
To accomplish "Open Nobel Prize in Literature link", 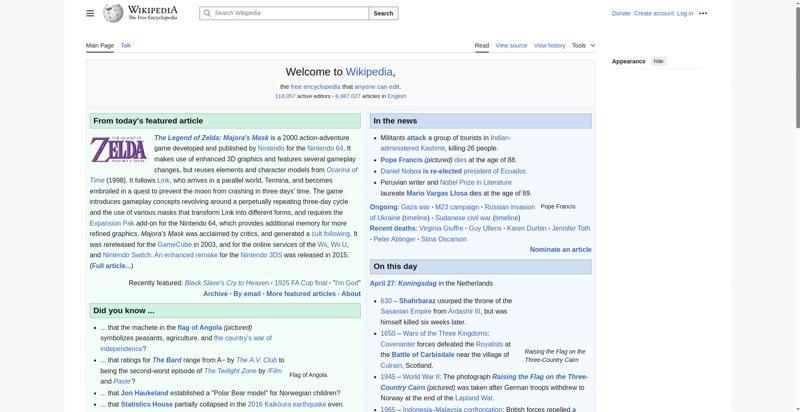I will point(476,182).
